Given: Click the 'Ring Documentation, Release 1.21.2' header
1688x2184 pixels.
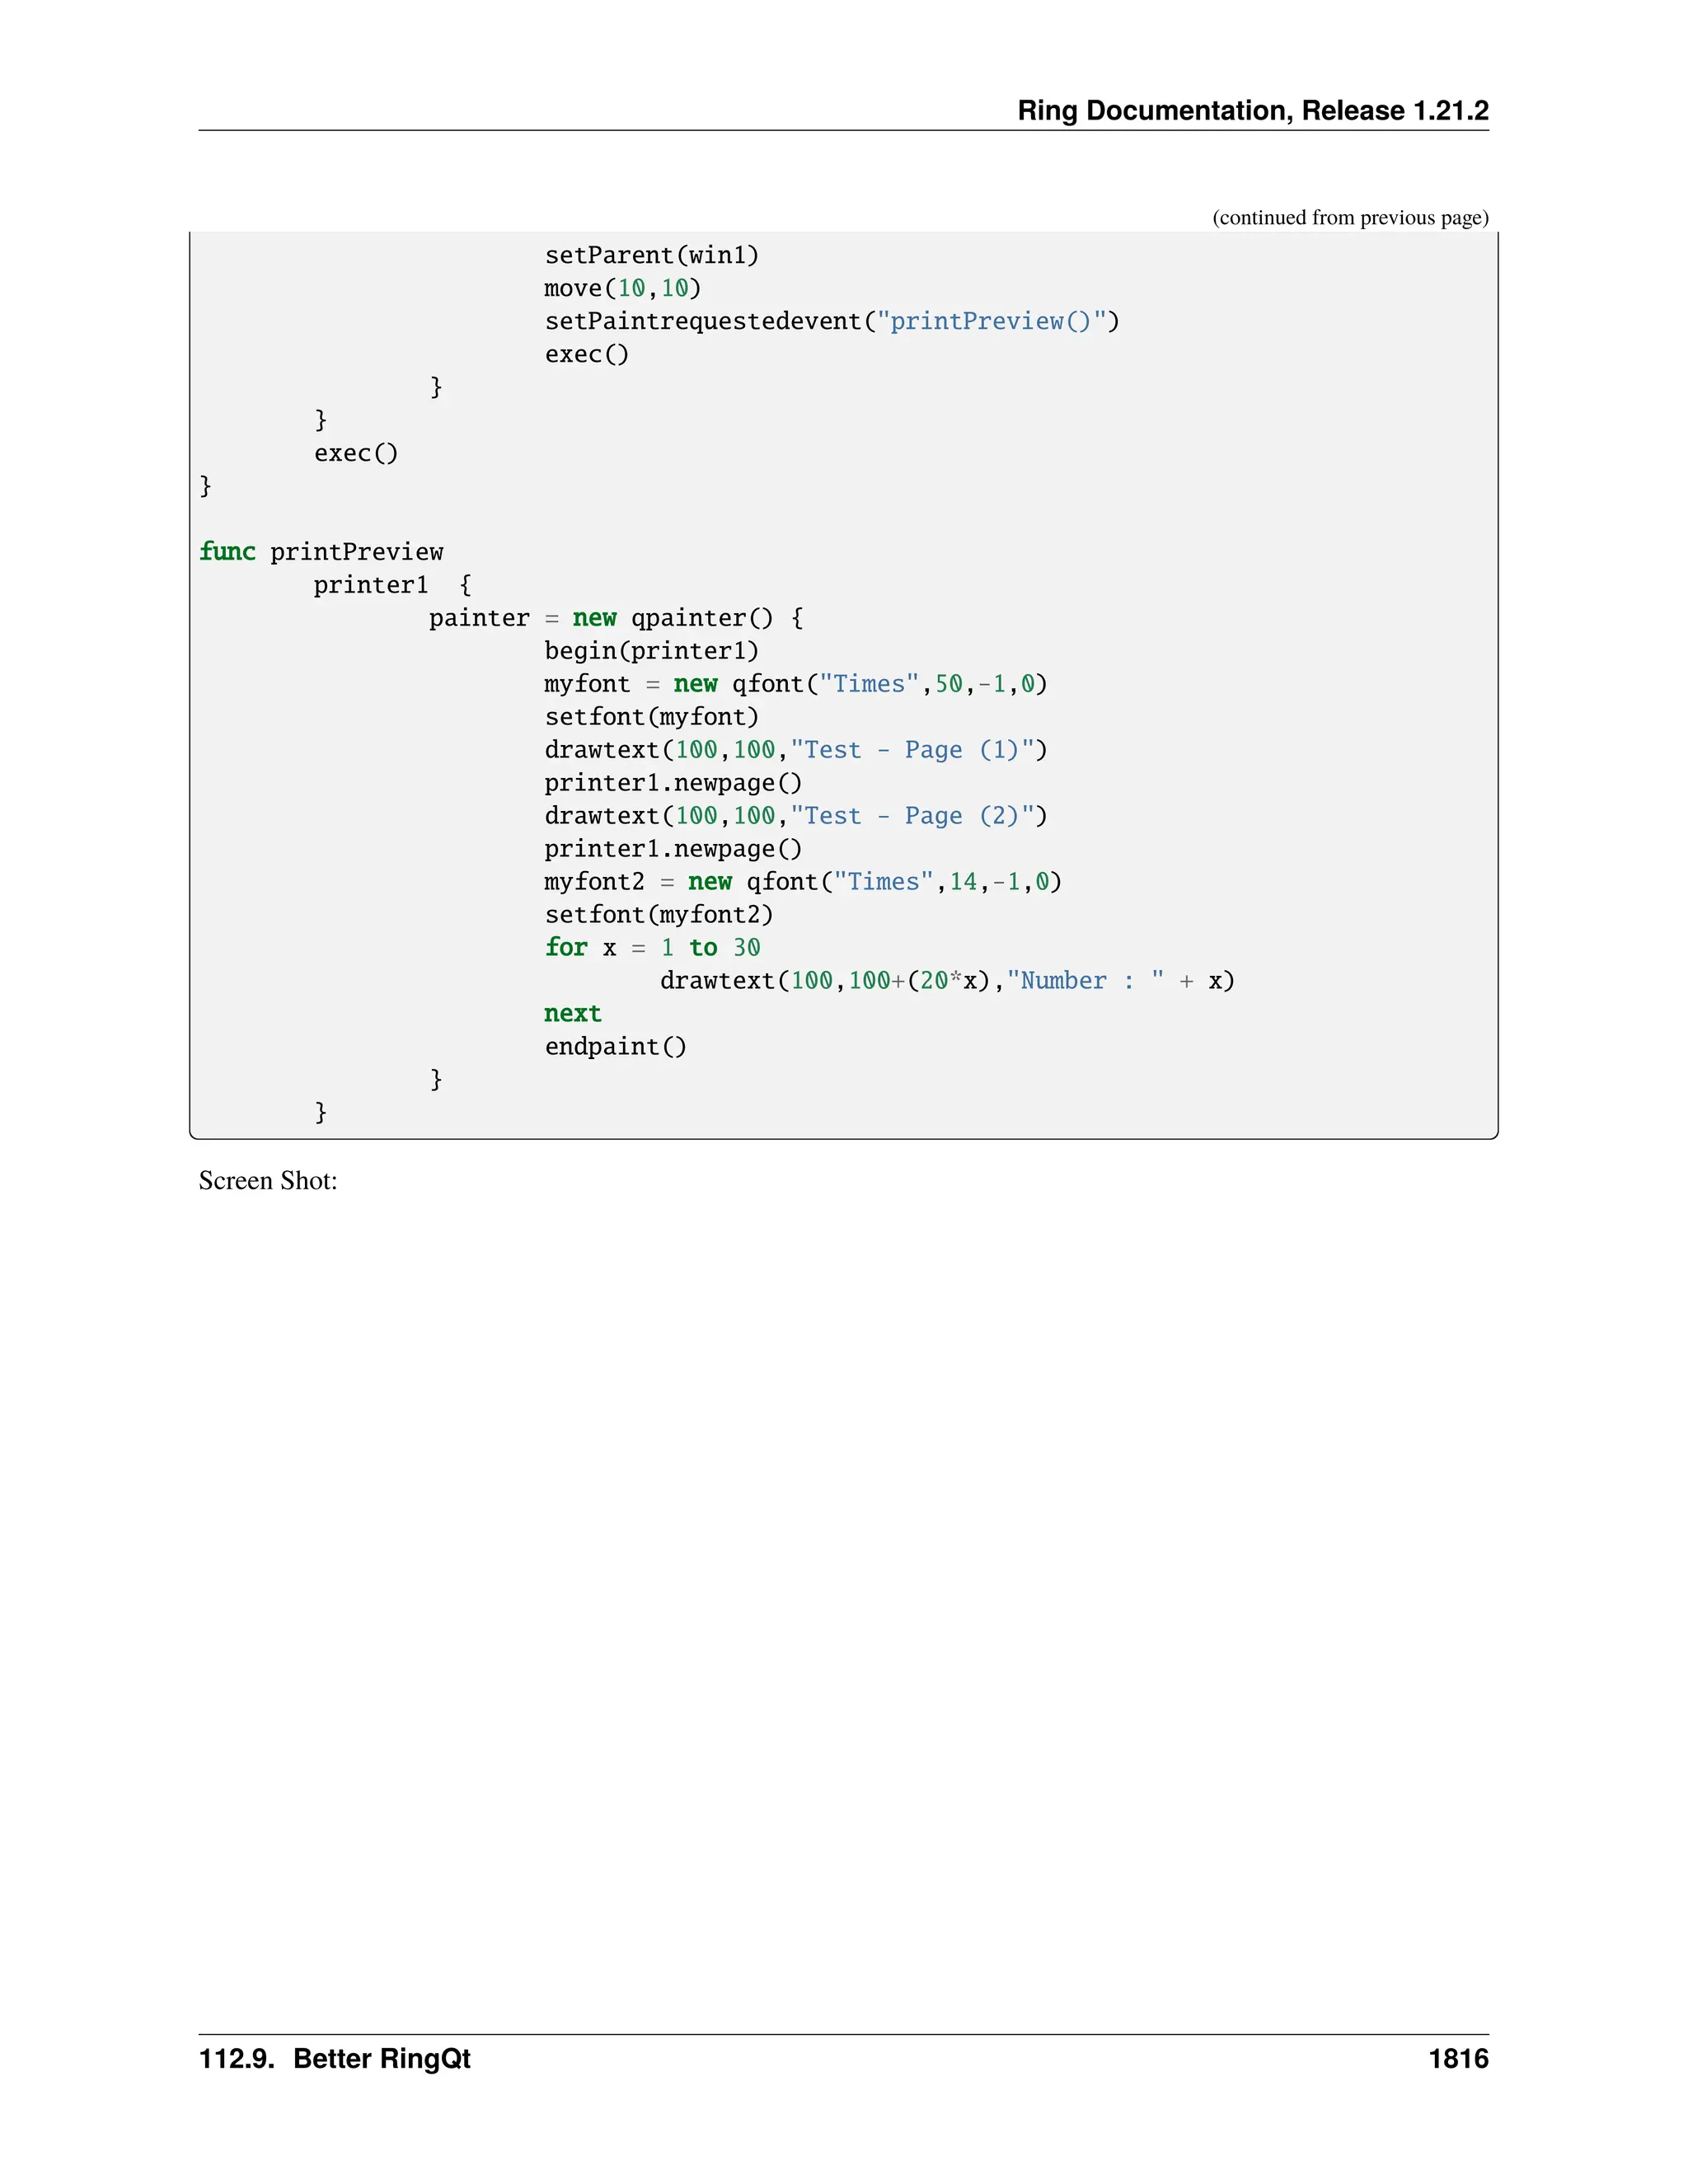Looking at the screenshot, I should point(1252,110).
